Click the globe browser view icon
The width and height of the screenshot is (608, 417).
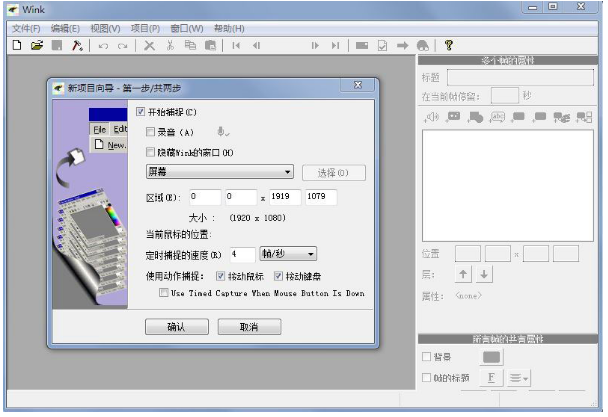click(x=423, y=46)
